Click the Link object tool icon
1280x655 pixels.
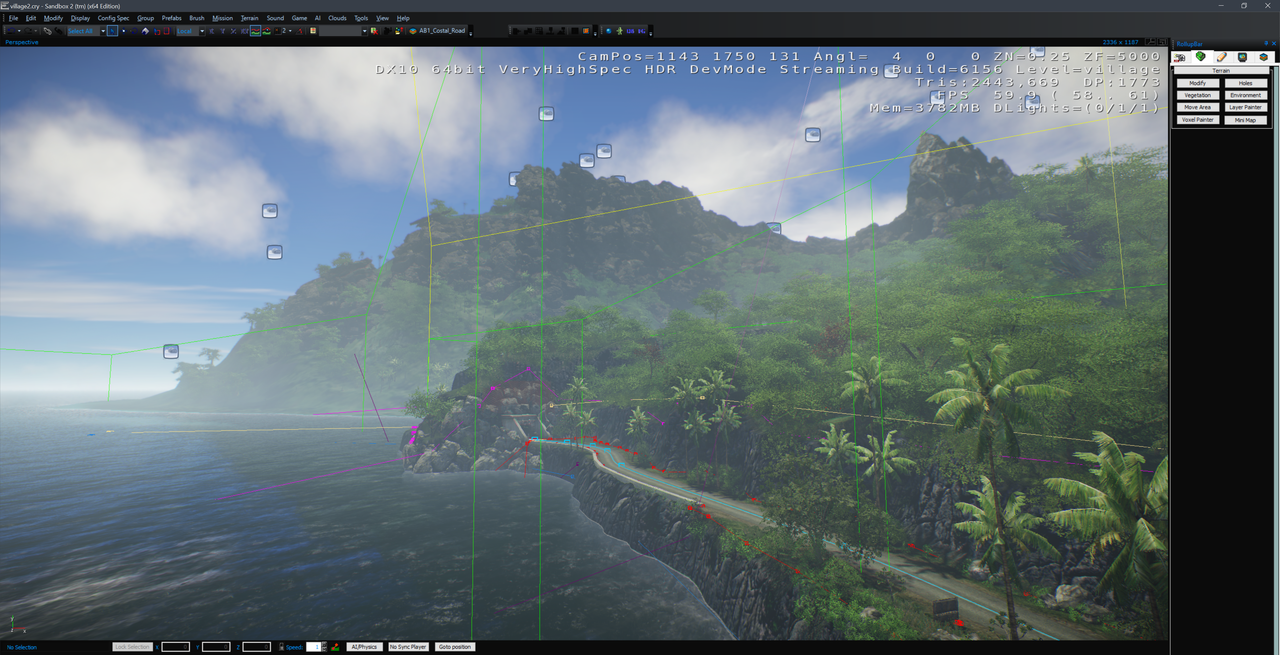point(47,31)
